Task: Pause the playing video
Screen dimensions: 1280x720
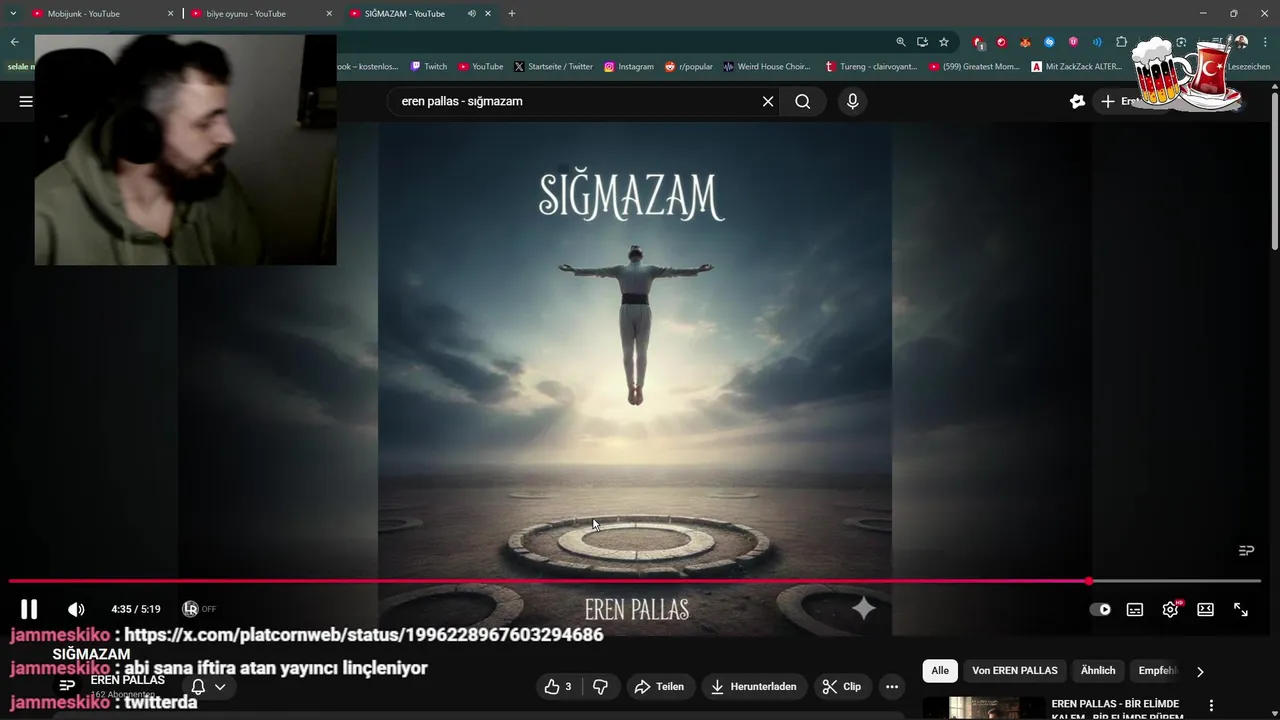Action: click(29, 609)
